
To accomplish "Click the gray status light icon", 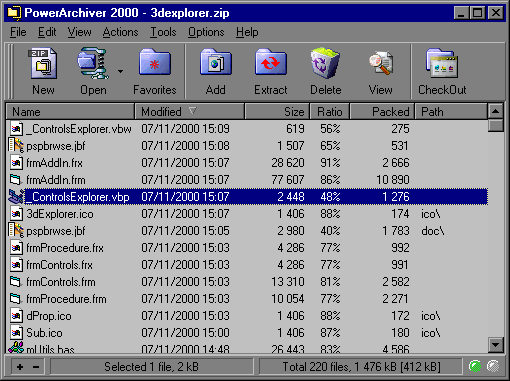I will 493,366.
